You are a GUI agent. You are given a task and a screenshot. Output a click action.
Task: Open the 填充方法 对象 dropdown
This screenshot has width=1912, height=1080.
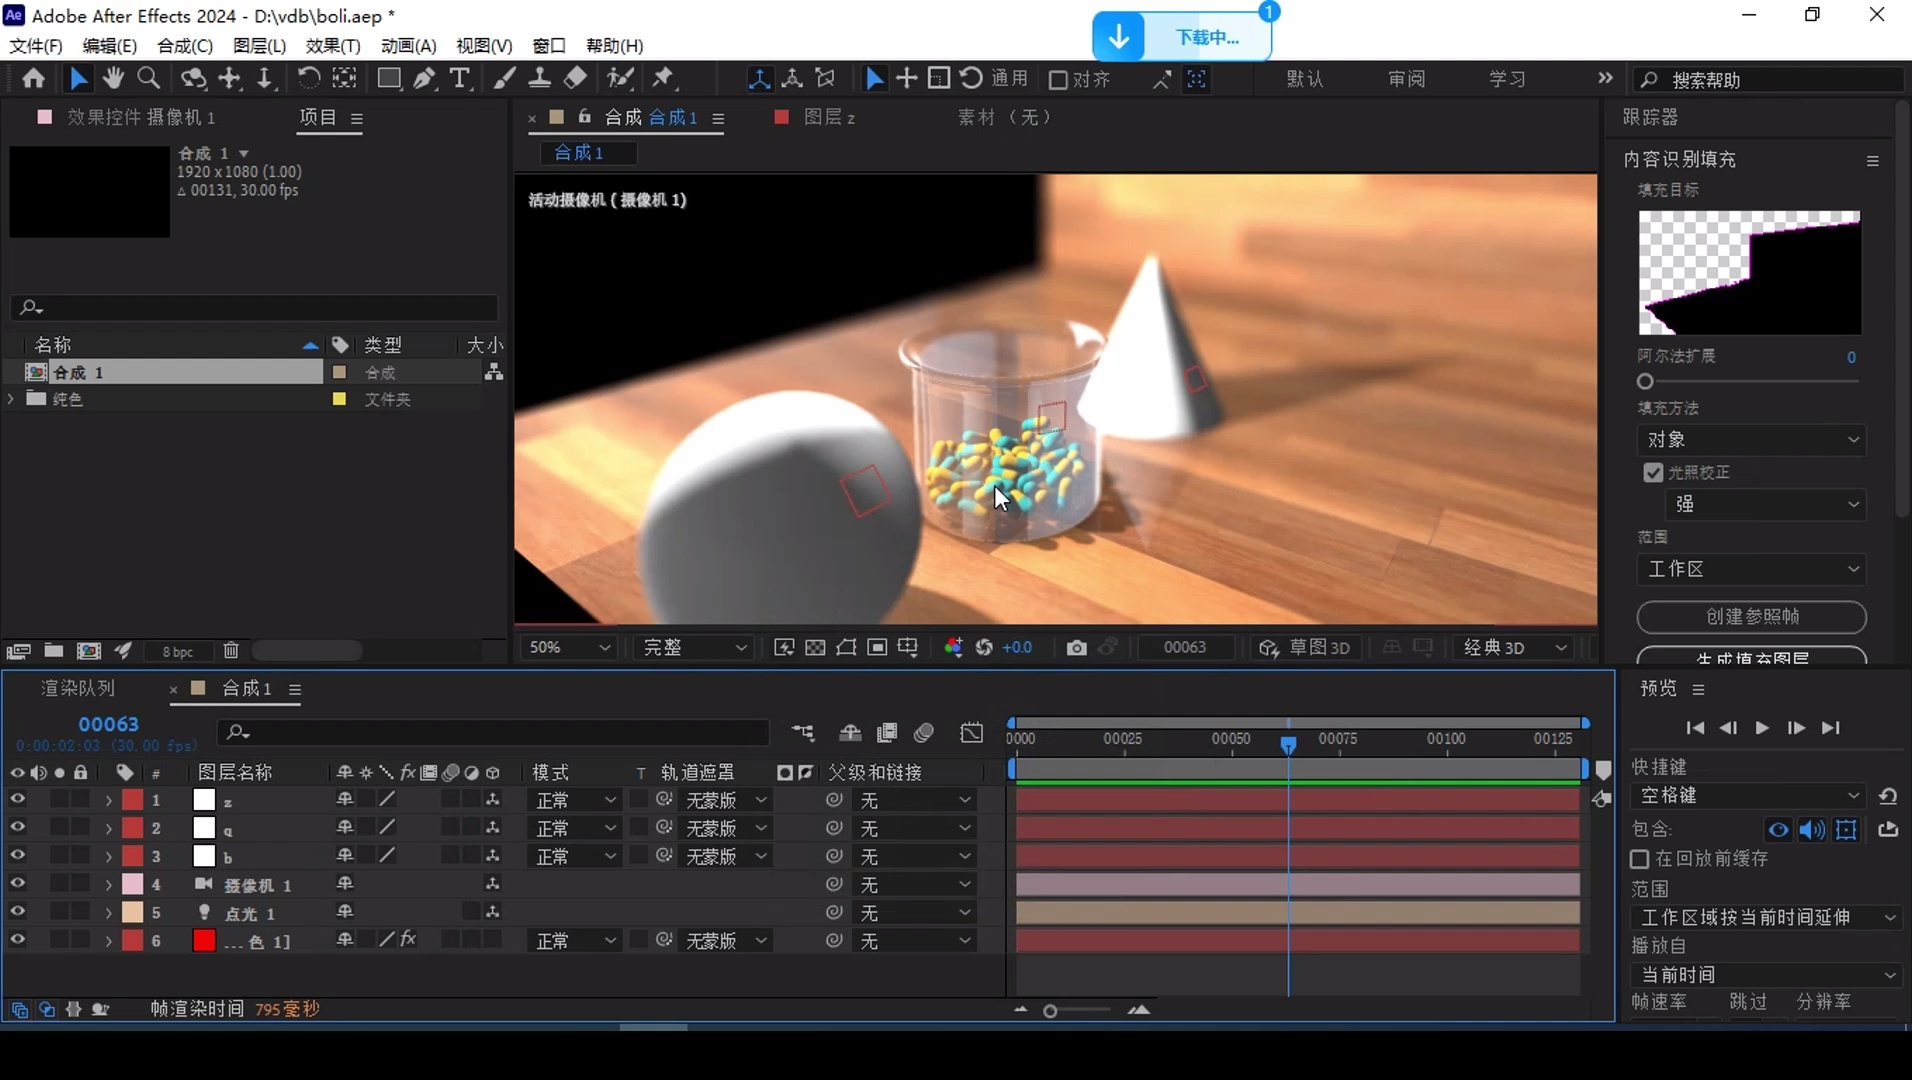point(1752,440)
